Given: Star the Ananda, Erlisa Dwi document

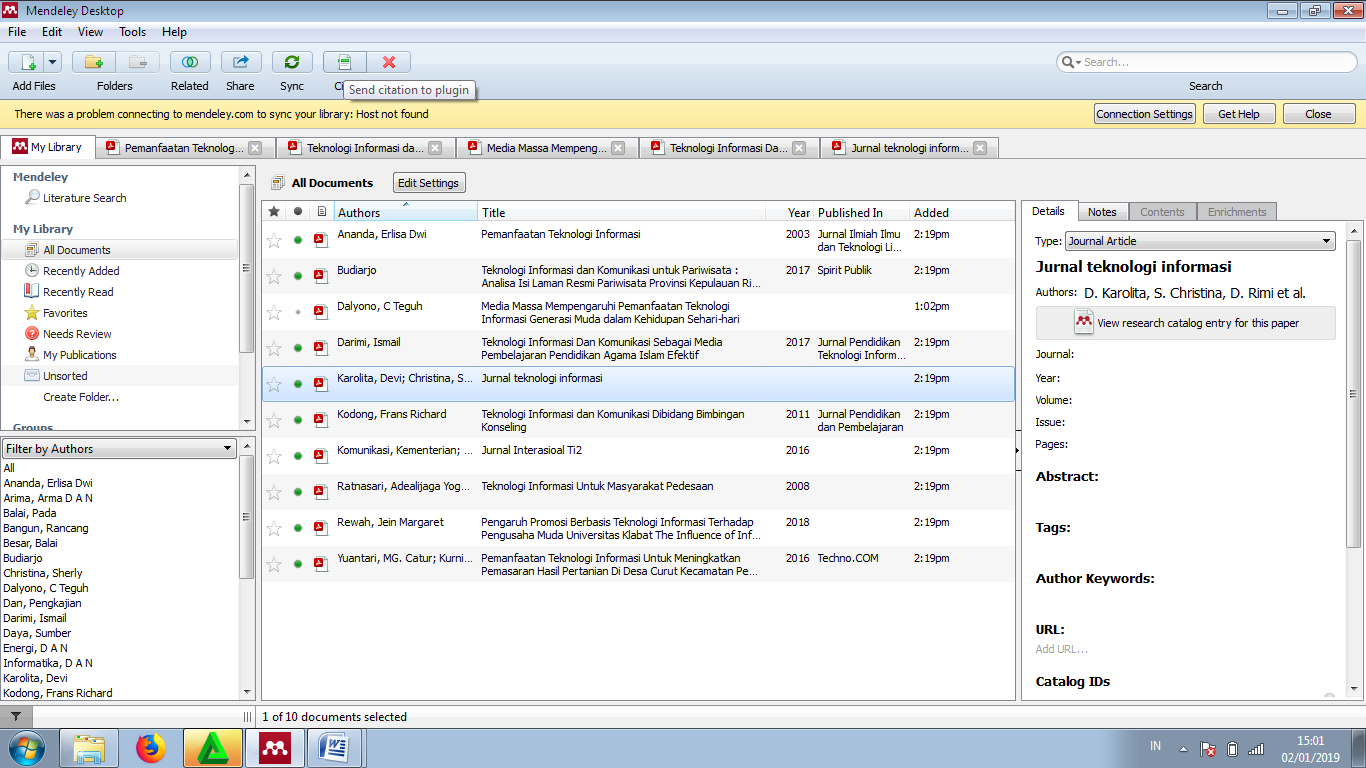Looking at the screenshot, I should point(274,240).
